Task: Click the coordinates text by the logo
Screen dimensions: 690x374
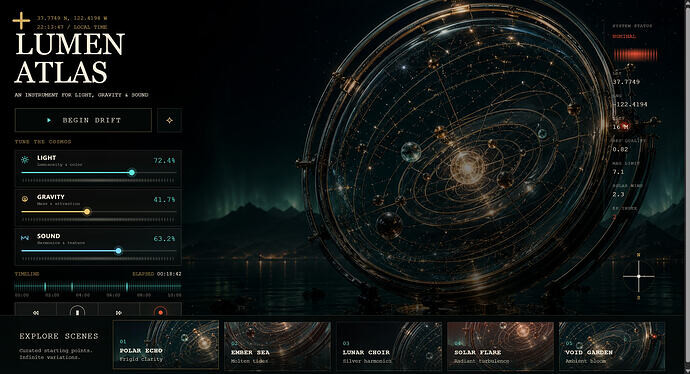Action: tap(72, 18)
